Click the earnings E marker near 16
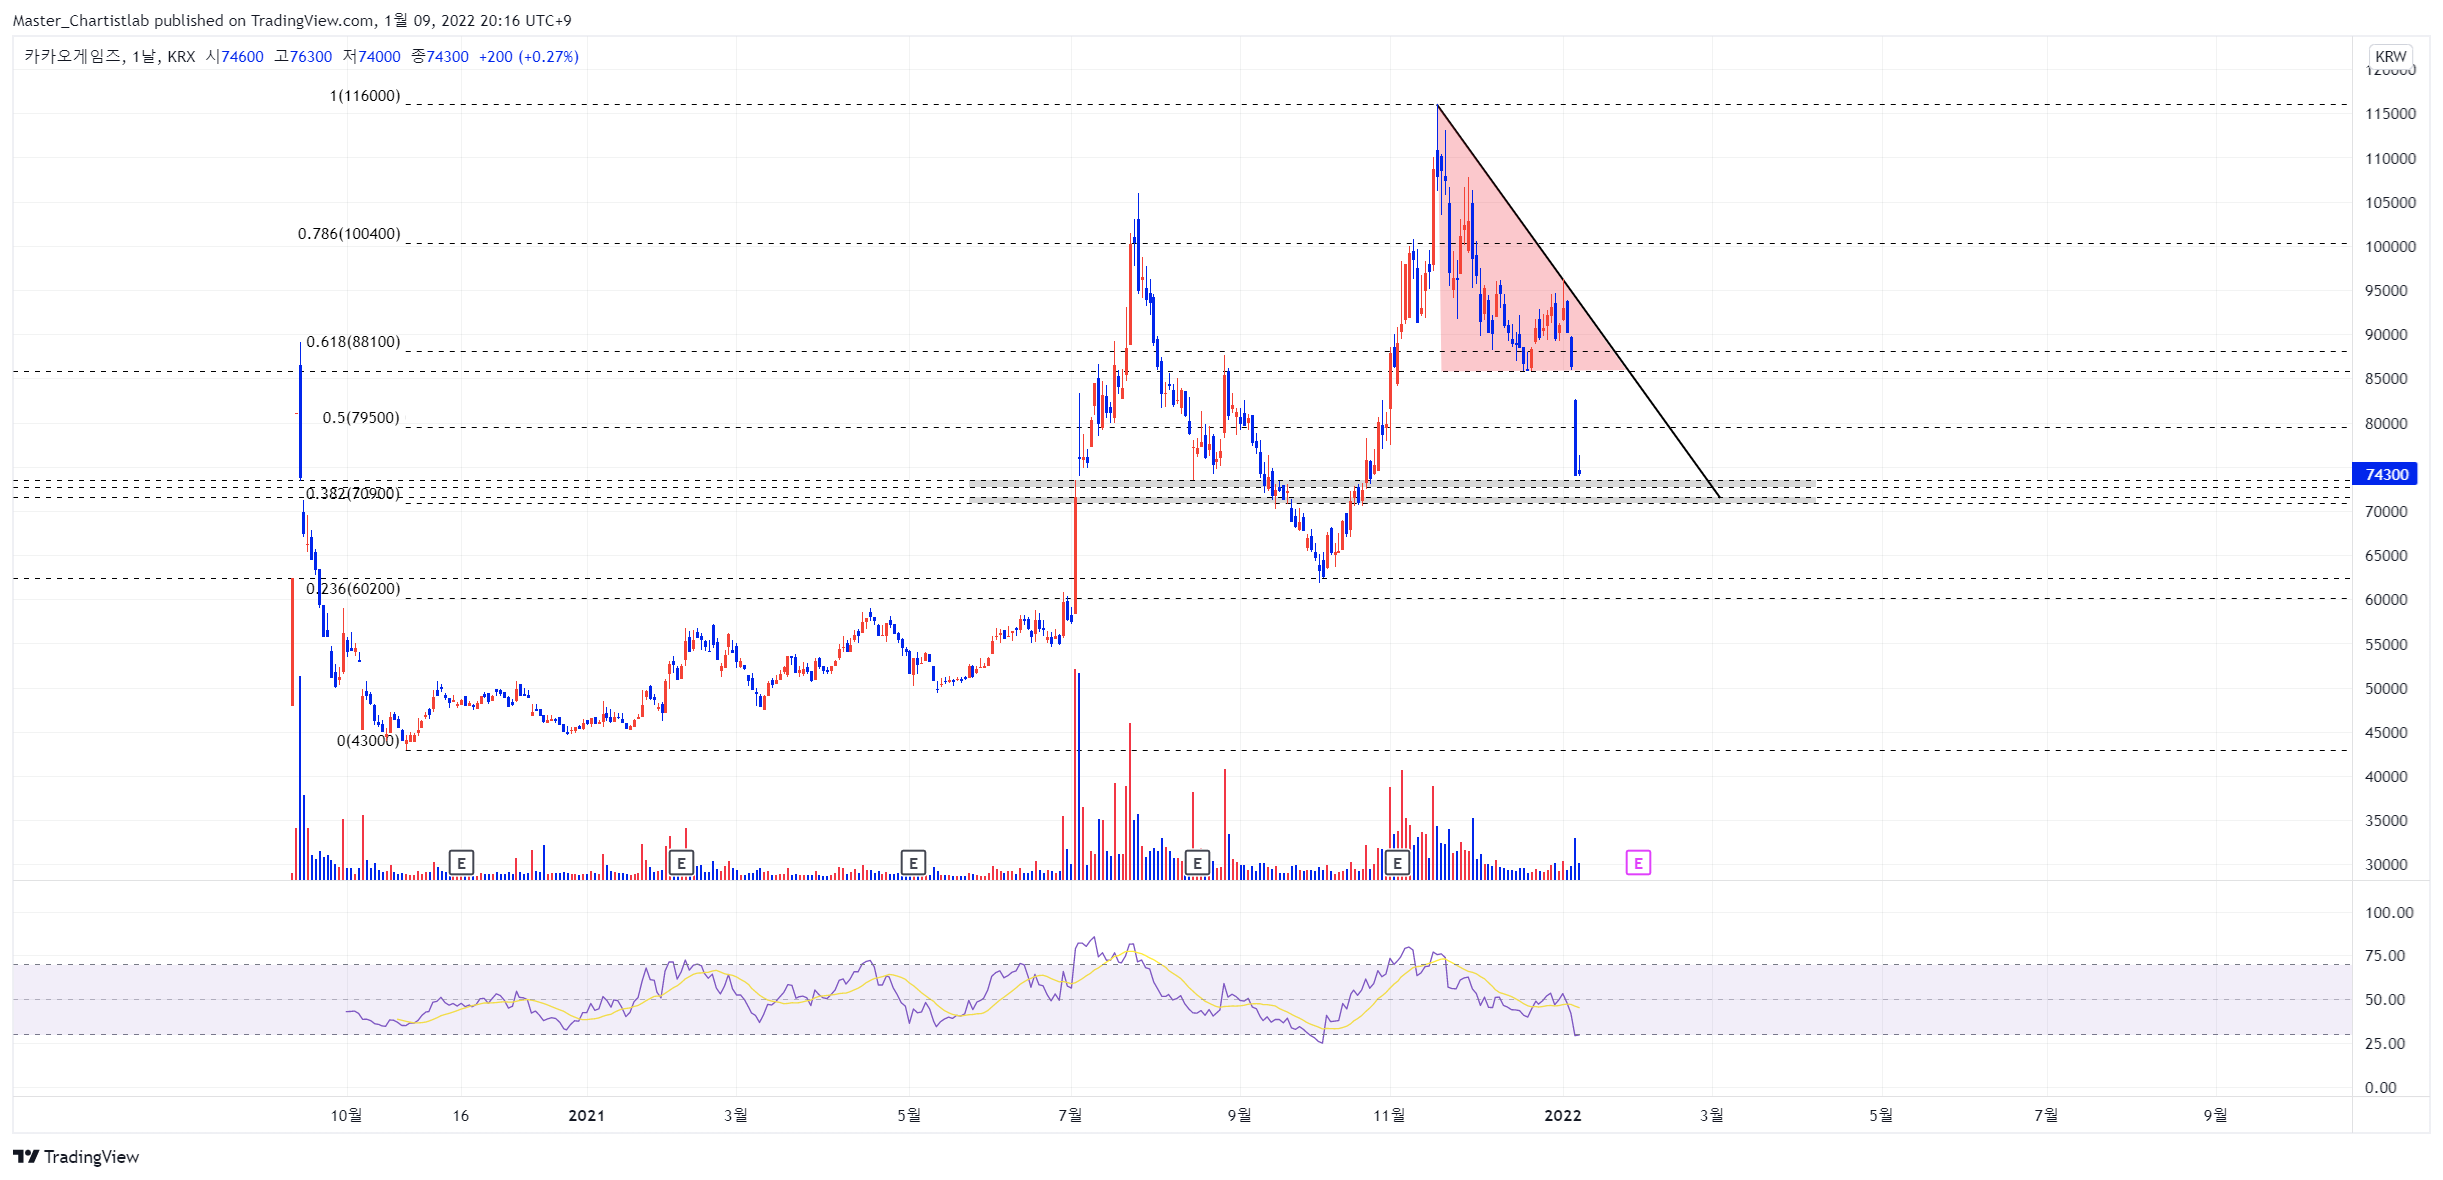 (x=461, y=863)
